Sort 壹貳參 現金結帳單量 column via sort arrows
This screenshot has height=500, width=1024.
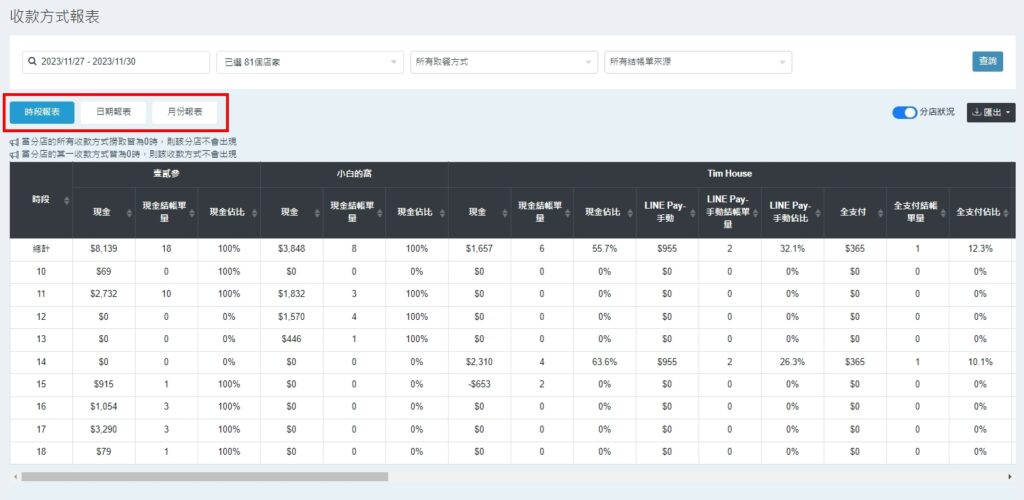point(190,212)
